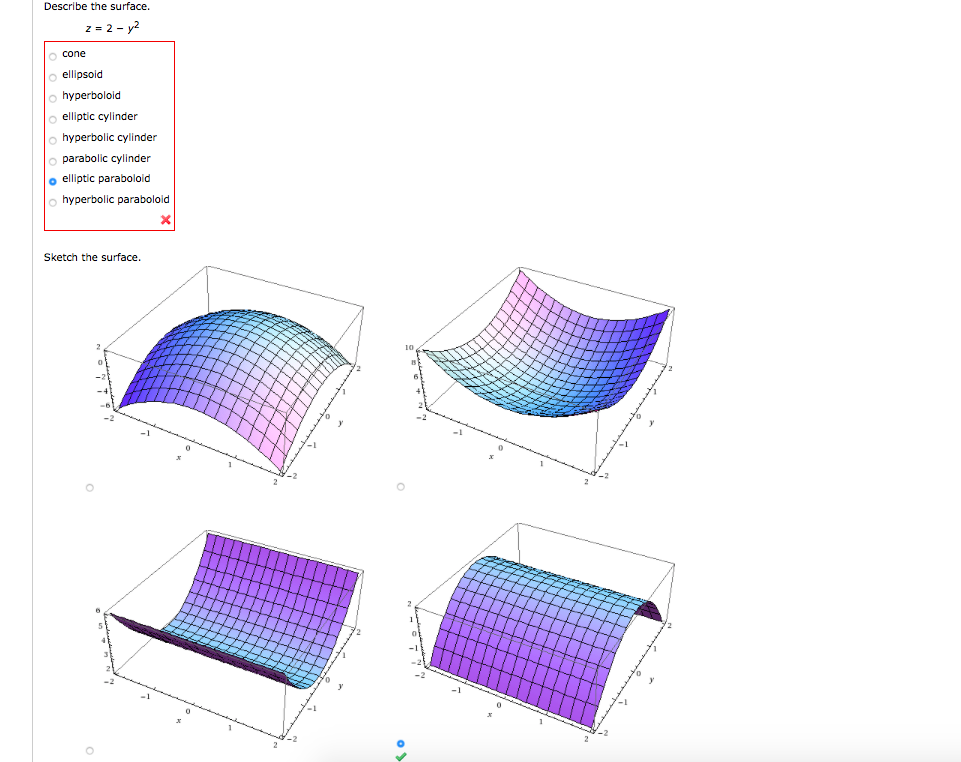Viewport: 961px width, 762px height.
Task: Select the hyperboloid answer option
Action: click(52, 97)
